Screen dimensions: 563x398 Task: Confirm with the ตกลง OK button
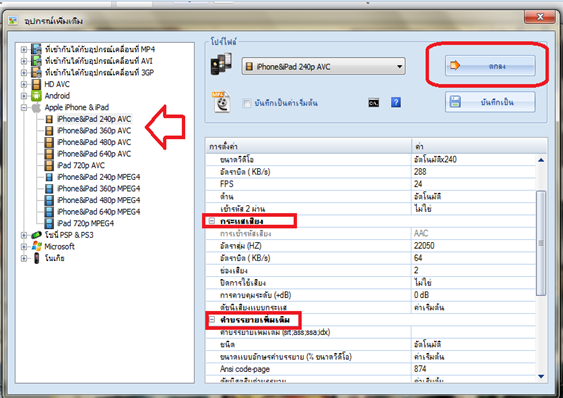[490, 66]
